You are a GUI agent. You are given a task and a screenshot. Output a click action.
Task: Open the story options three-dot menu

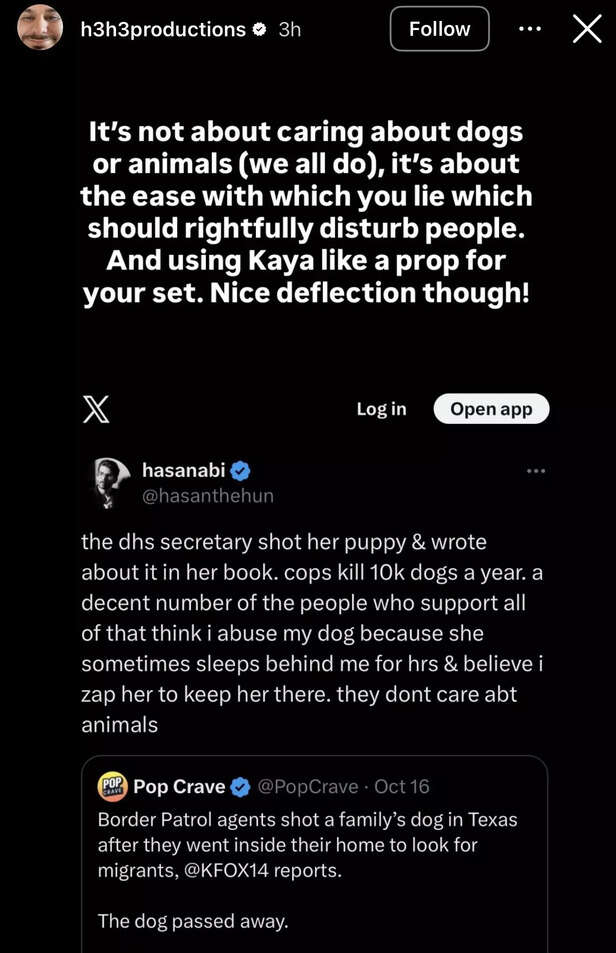(529, 28)
